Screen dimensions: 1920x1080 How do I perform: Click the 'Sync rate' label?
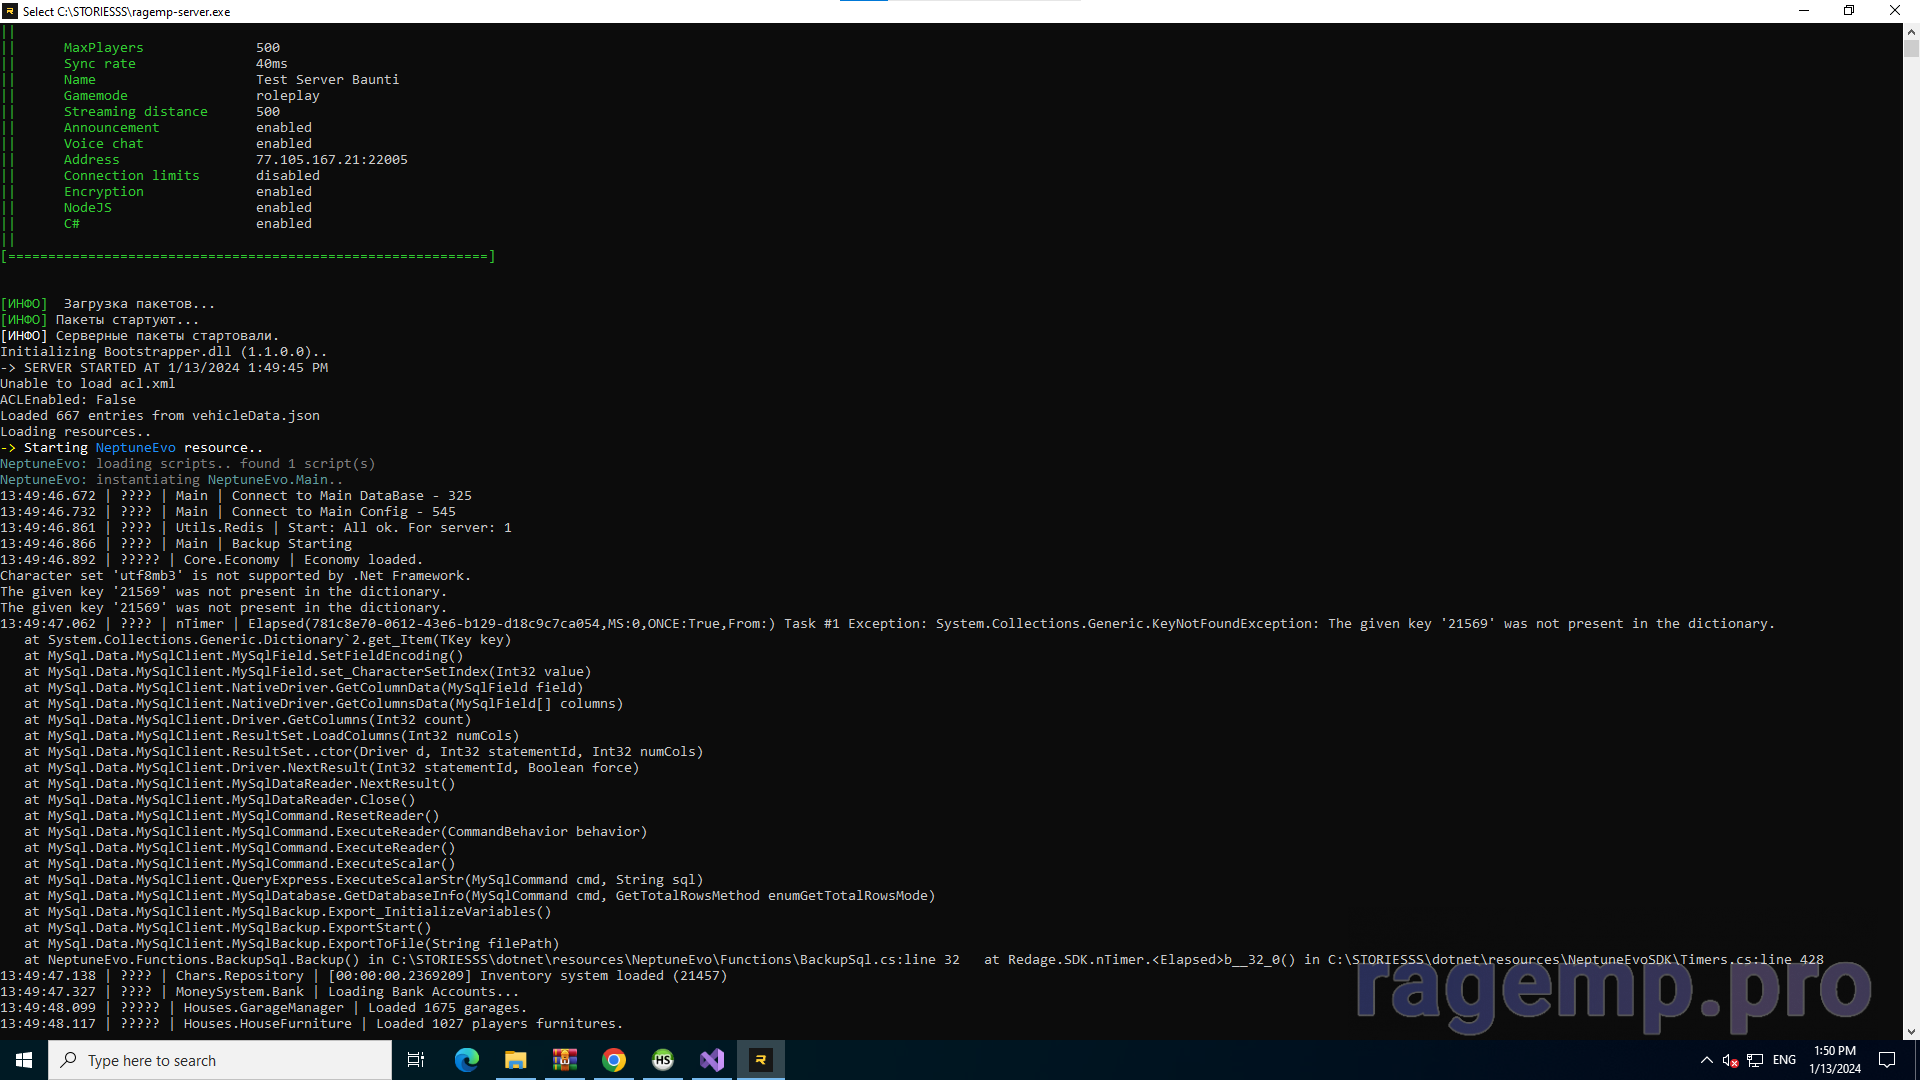coord(100,63)
